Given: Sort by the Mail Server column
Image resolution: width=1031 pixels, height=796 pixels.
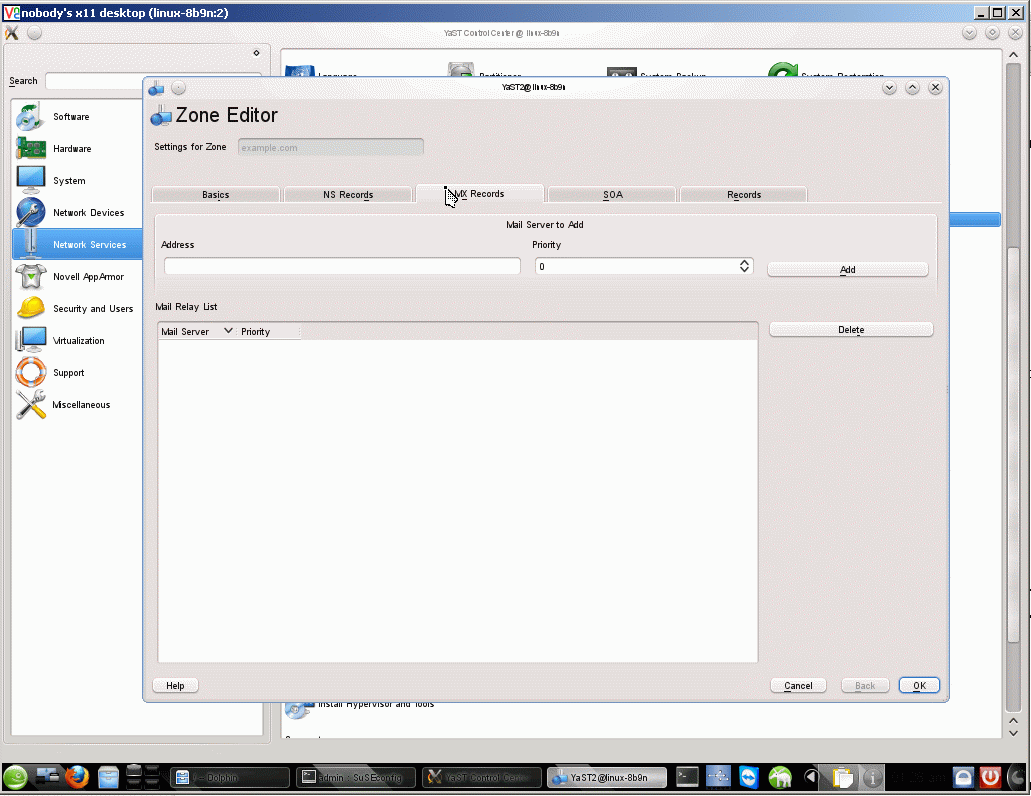Looking at the screenshot, I should click(x=197, y=331).
